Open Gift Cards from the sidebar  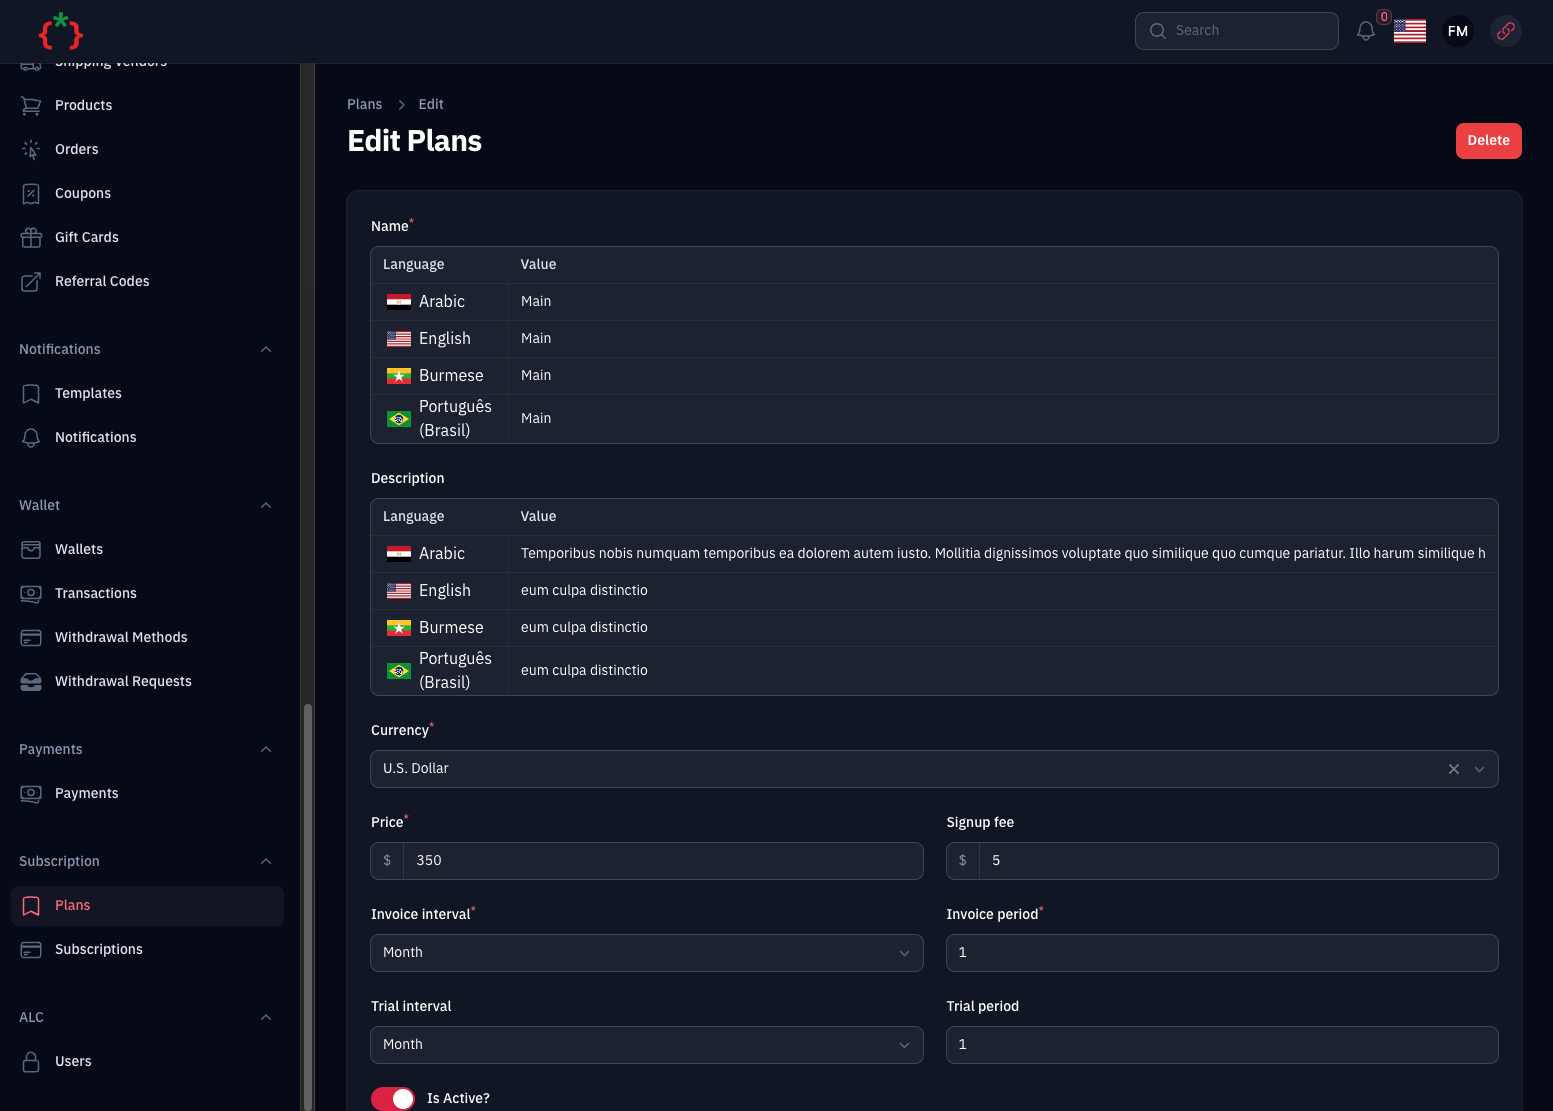point(87,238)
